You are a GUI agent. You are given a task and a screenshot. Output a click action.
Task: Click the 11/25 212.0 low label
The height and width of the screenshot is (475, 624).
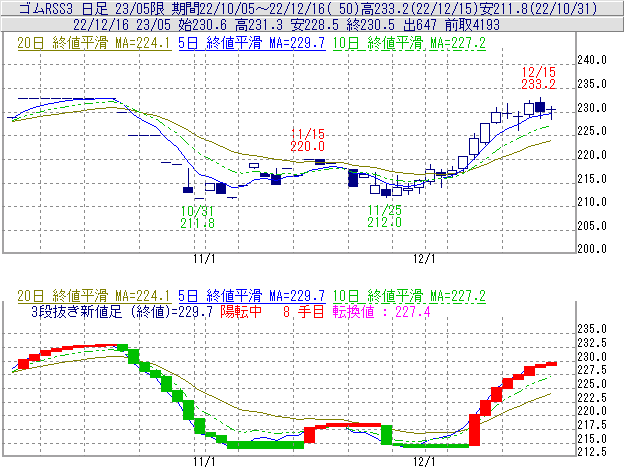coord(384,216)
